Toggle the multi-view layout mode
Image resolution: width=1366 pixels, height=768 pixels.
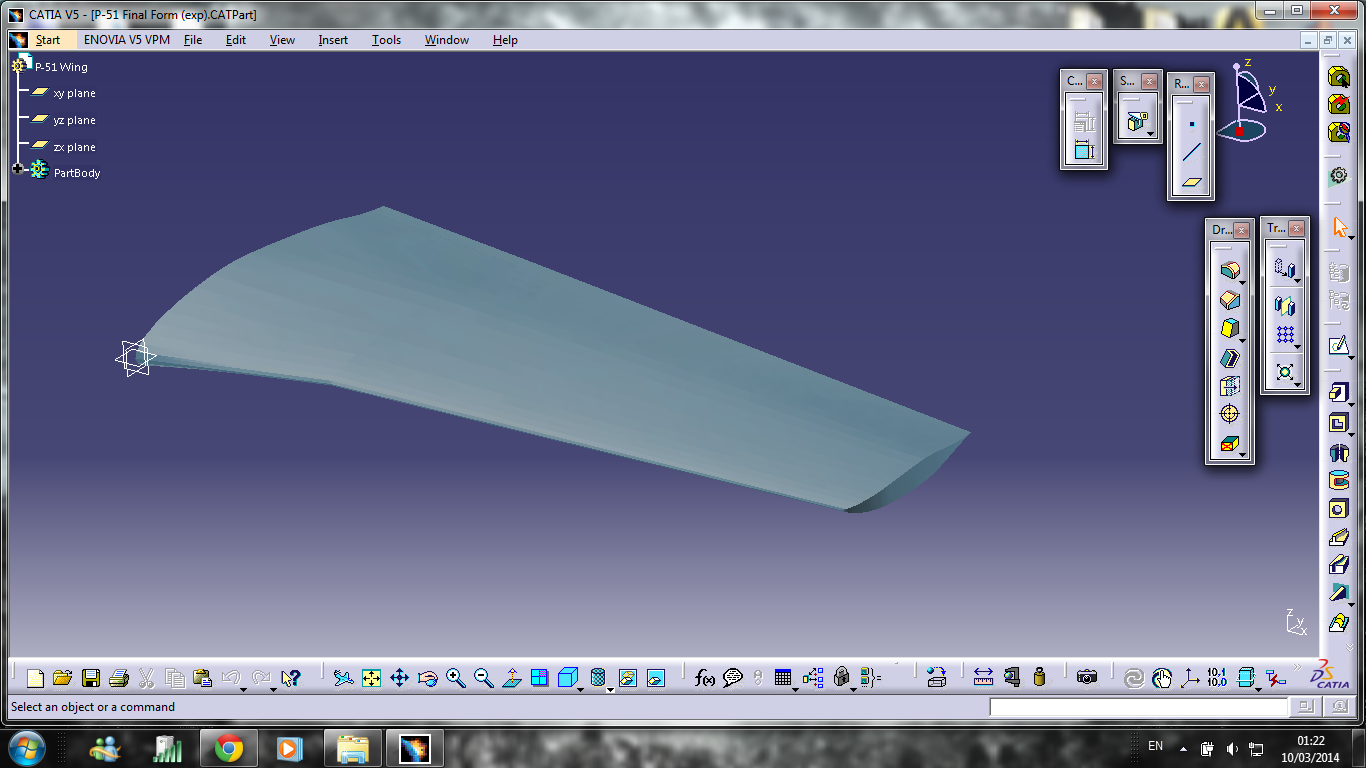[539, 678]
